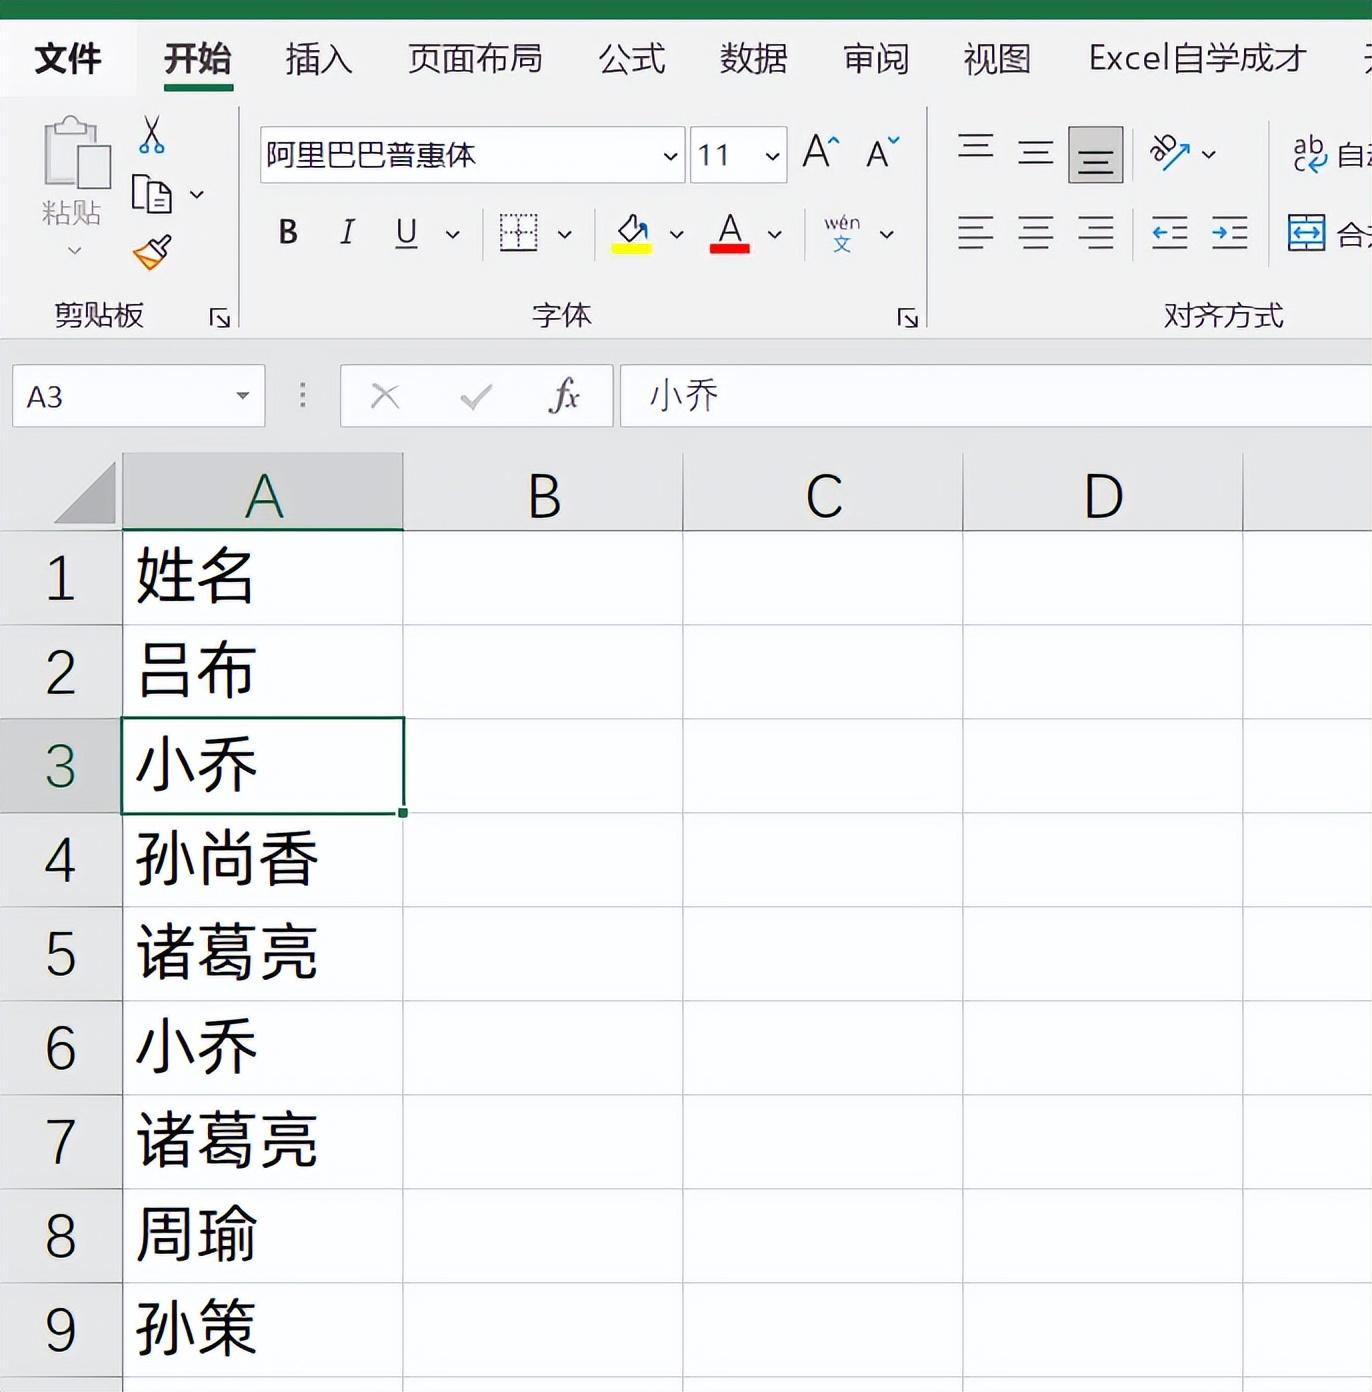The image size is (1372, 1392).
Task: Select cell containing 孙尚香
Action: (x=263, y=860)
